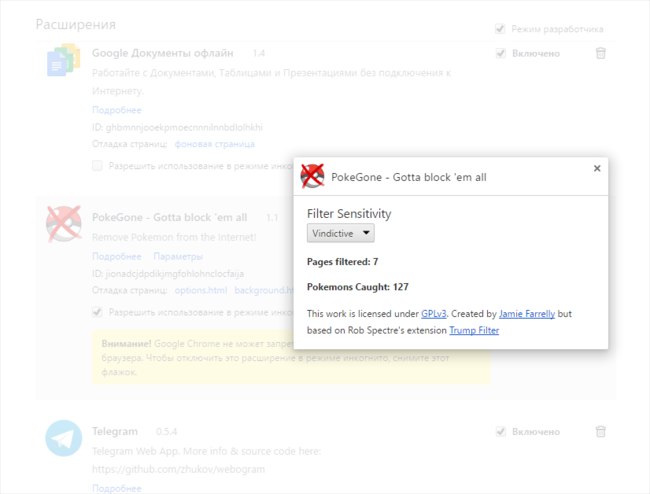Click the Google Документы офлайн extension icon
The height and width of the screenshot is (494, 650).
point(63,60)
